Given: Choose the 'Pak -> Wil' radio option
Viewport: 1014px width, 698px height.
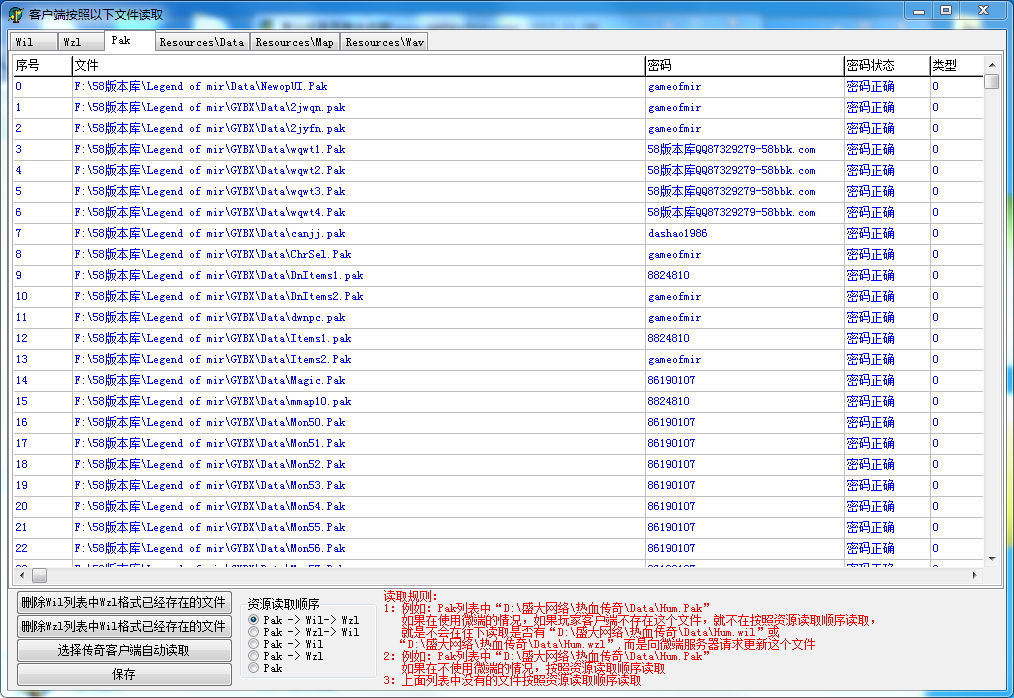Looking at the screenshot, I should (254, 644).
